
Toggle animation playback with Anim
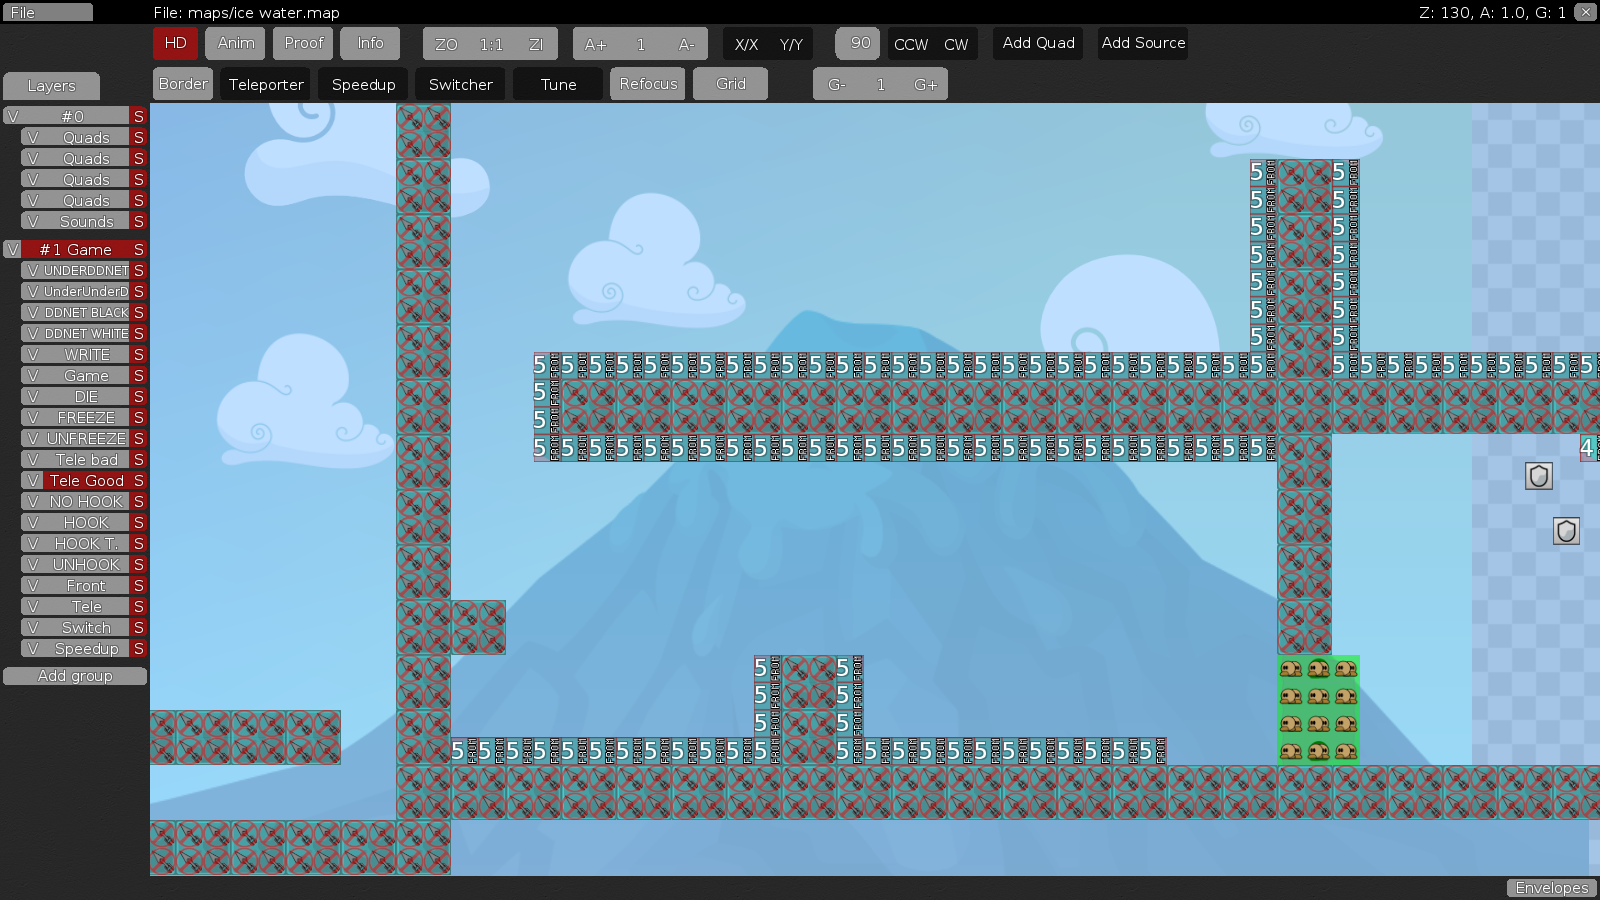pyautogui.click(x=234, y=43)
